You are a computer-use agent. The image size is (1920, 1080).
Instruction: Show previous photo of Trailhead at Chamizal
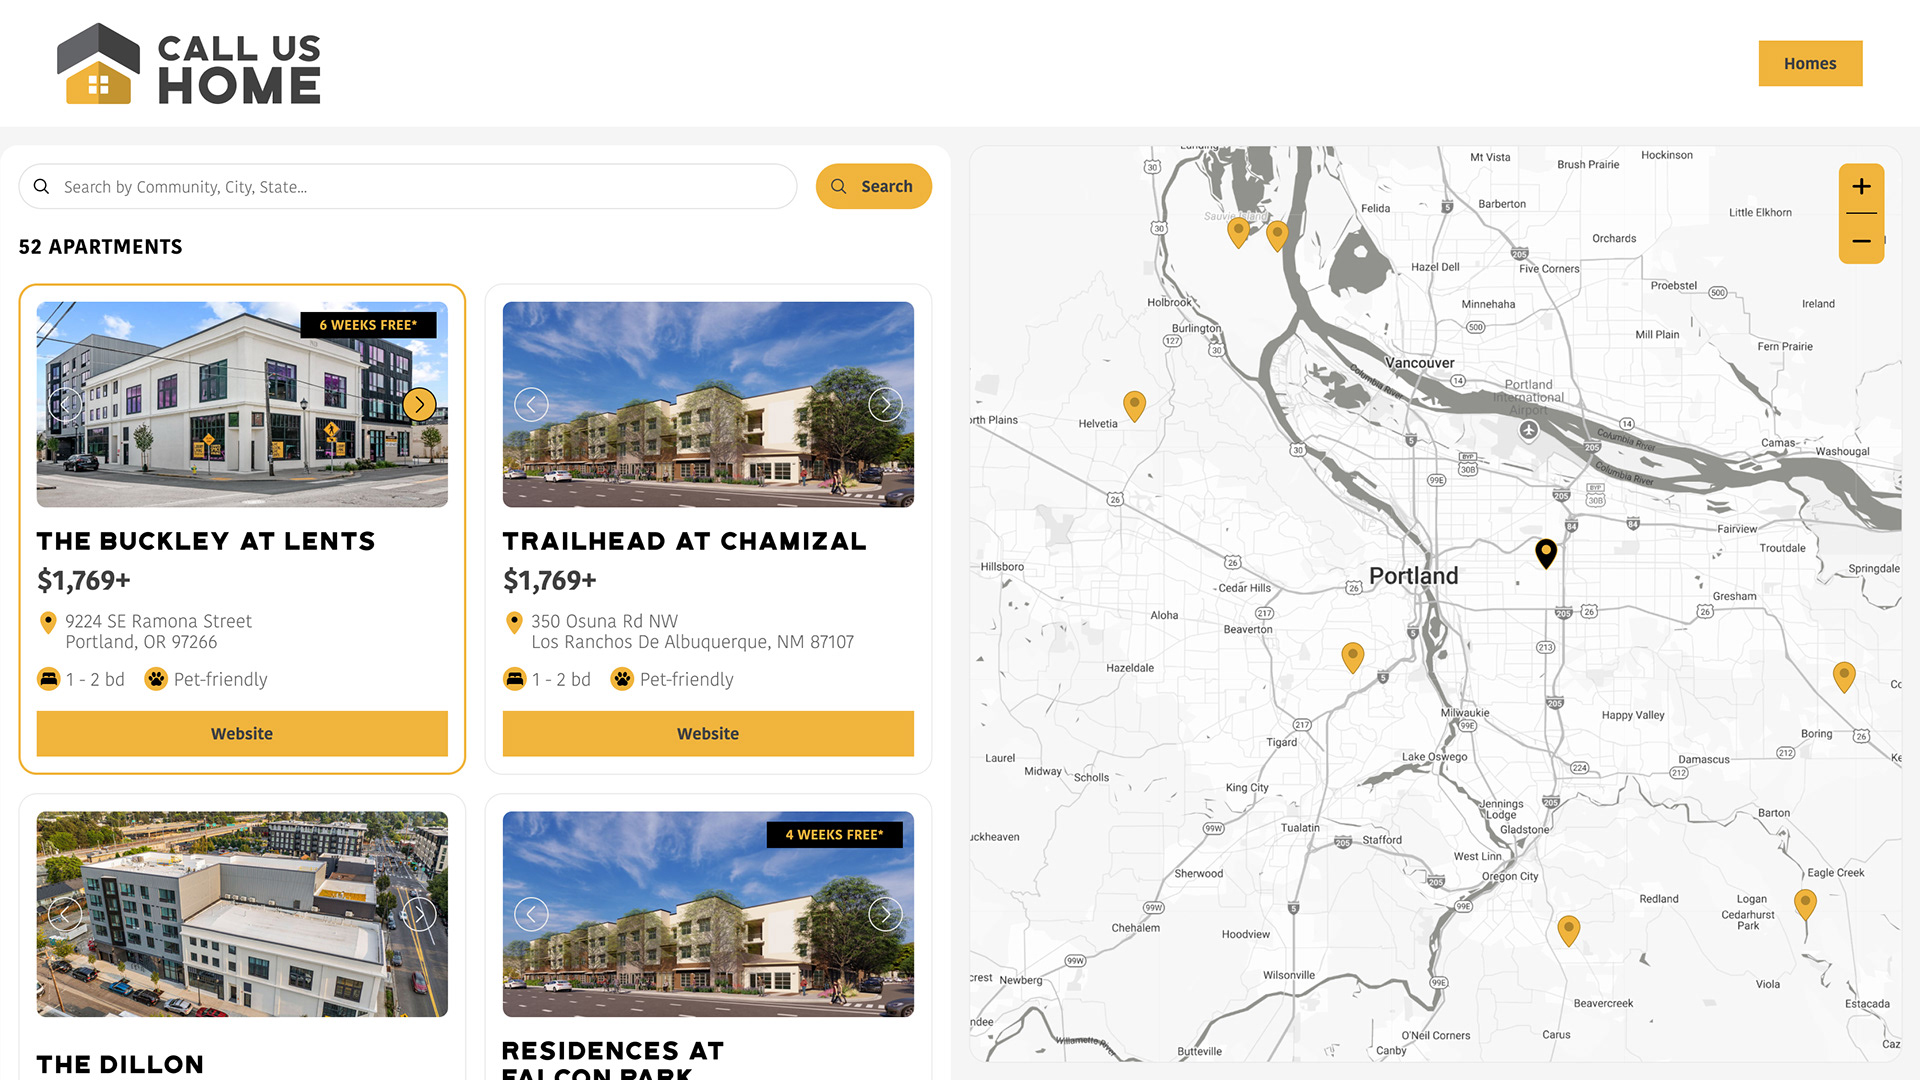531,404
